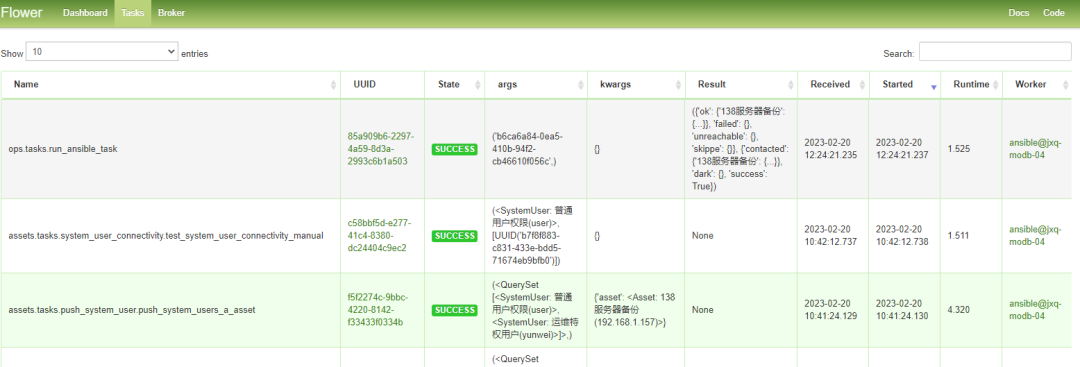This screenshot has width=1080, height=367.
Task: Click runtime value 4.320
Action: point(958,310)
